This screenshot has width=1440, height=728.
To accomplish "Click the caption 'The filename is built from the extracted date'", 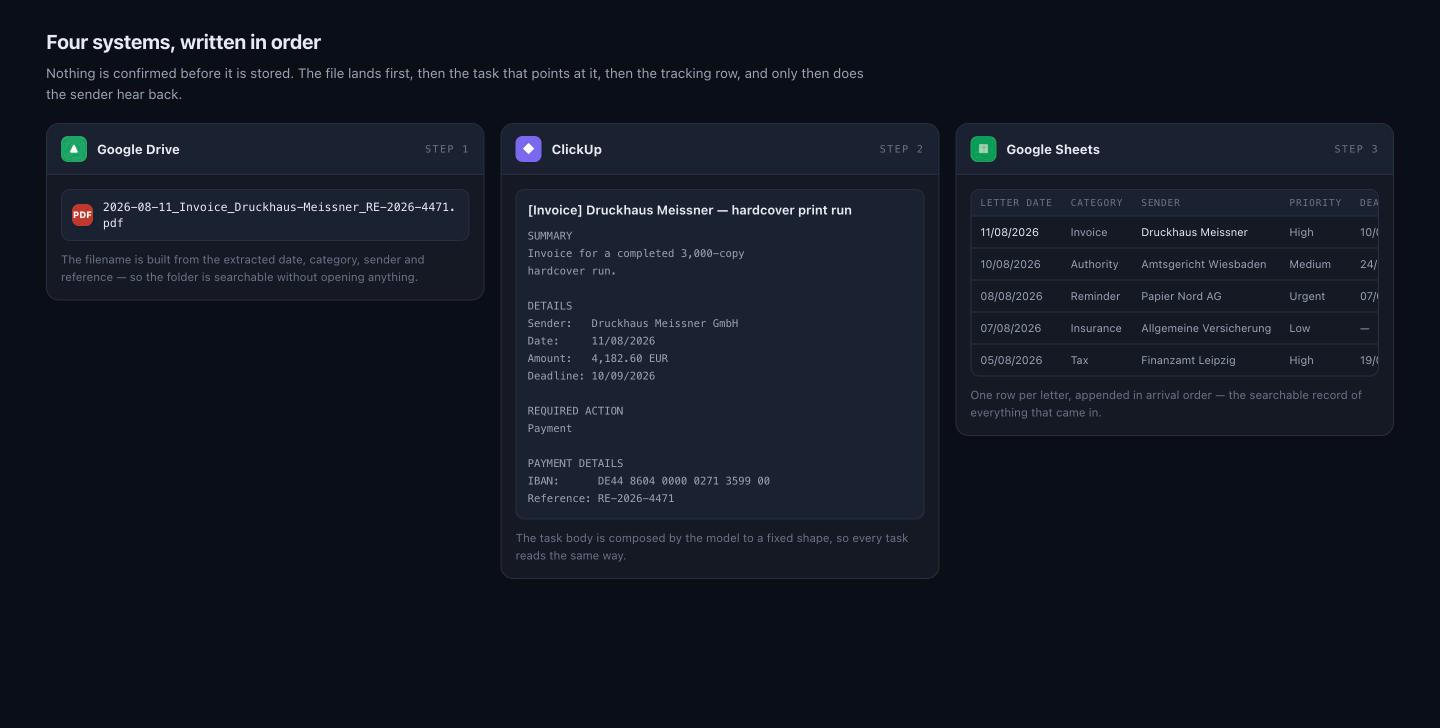I will 243,268.
